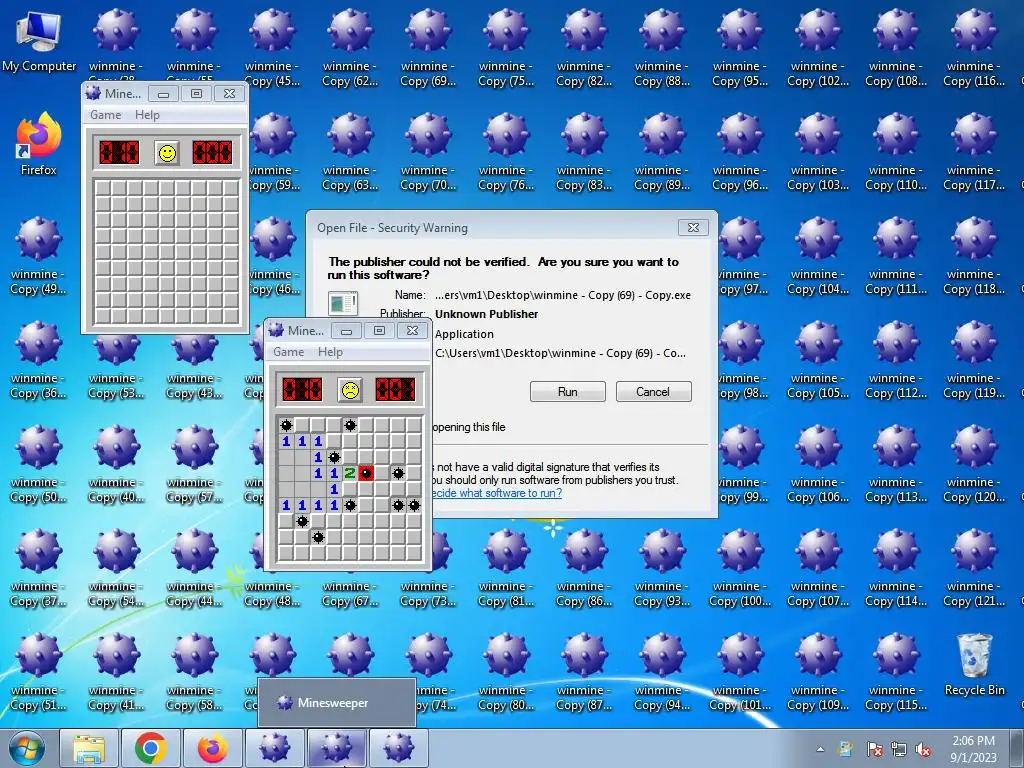Maximize the upper Minesweeper window
1024x768 pixels.
pos(196,93)
